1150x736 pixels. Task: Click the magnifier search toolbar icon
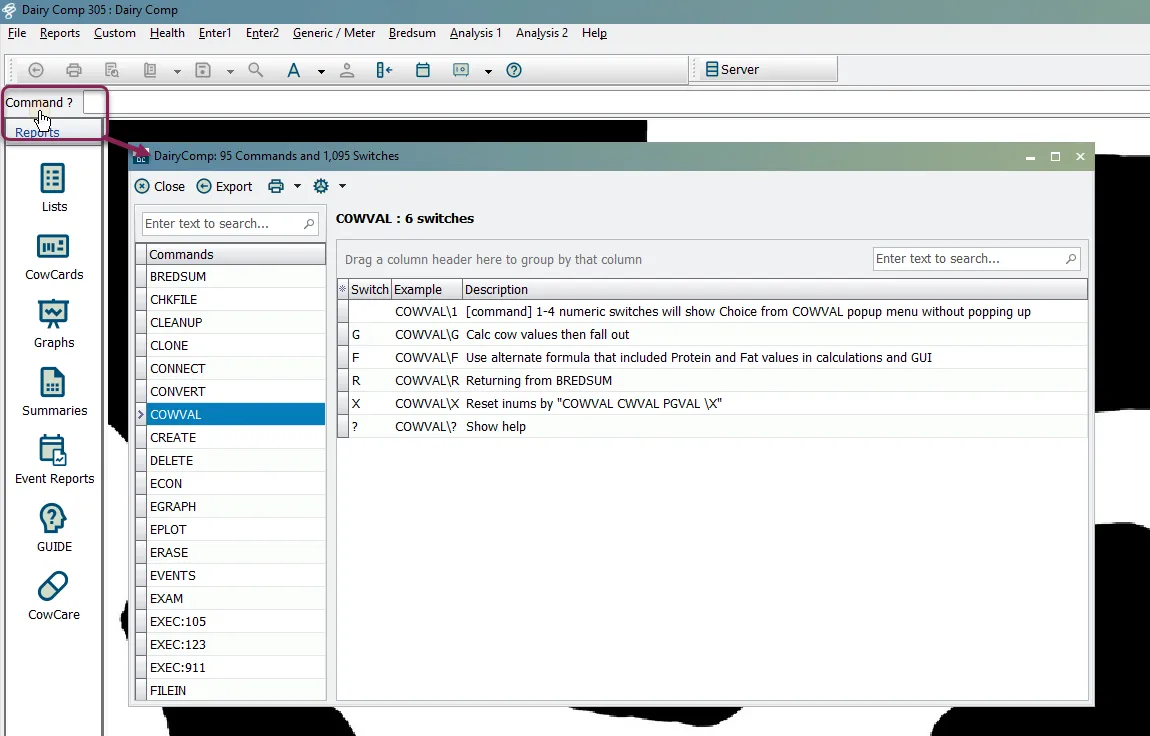tap(255, 70)
